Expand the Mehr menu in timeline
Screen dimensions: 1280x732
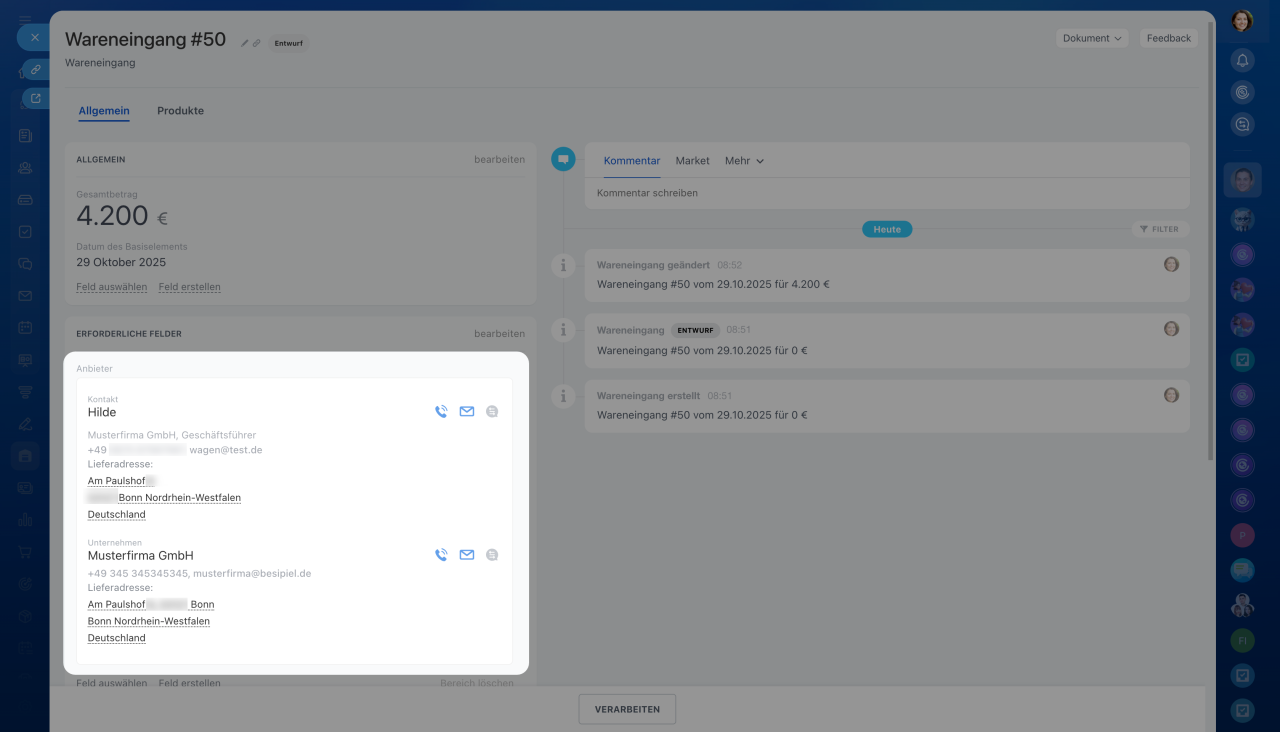click(744, 161)
